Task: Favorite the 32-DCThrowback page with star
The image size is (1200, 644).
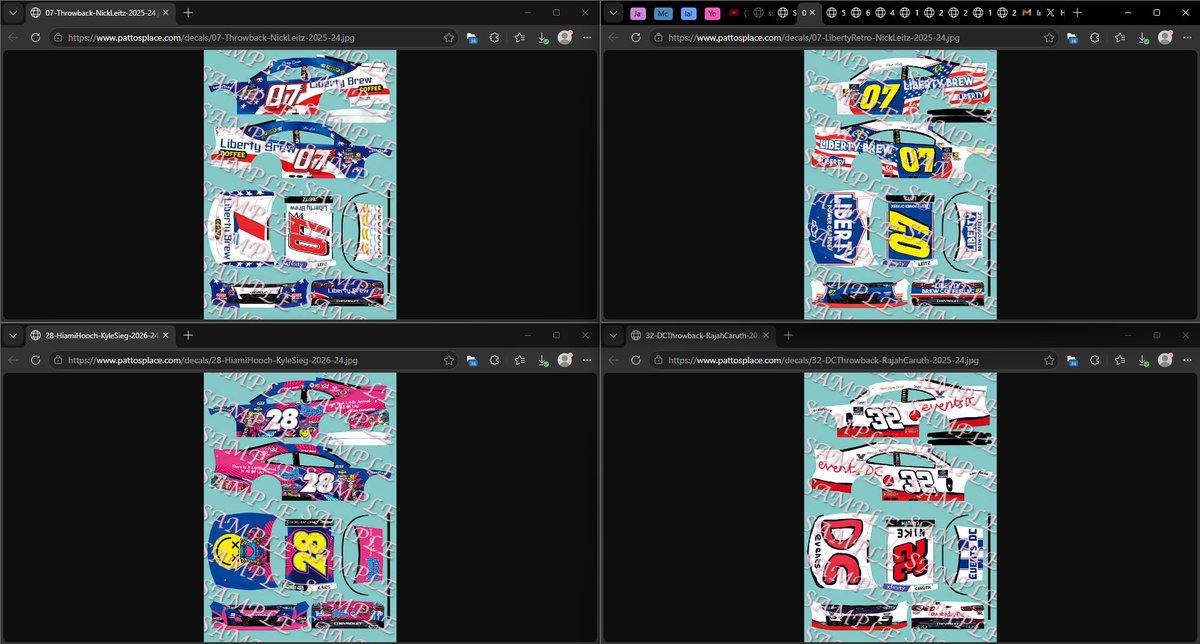Action: pos(1050,359)
